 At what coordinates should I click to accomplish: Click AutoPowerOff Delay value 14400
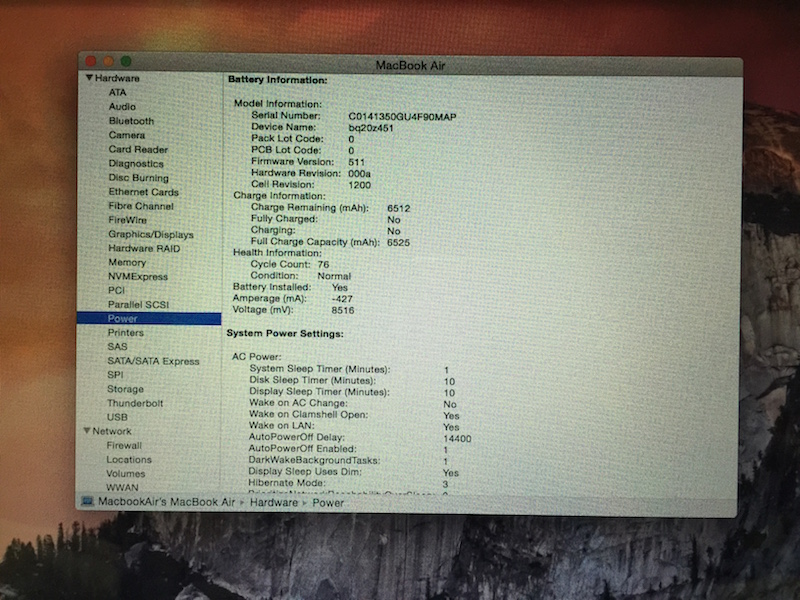pos(457,438)
